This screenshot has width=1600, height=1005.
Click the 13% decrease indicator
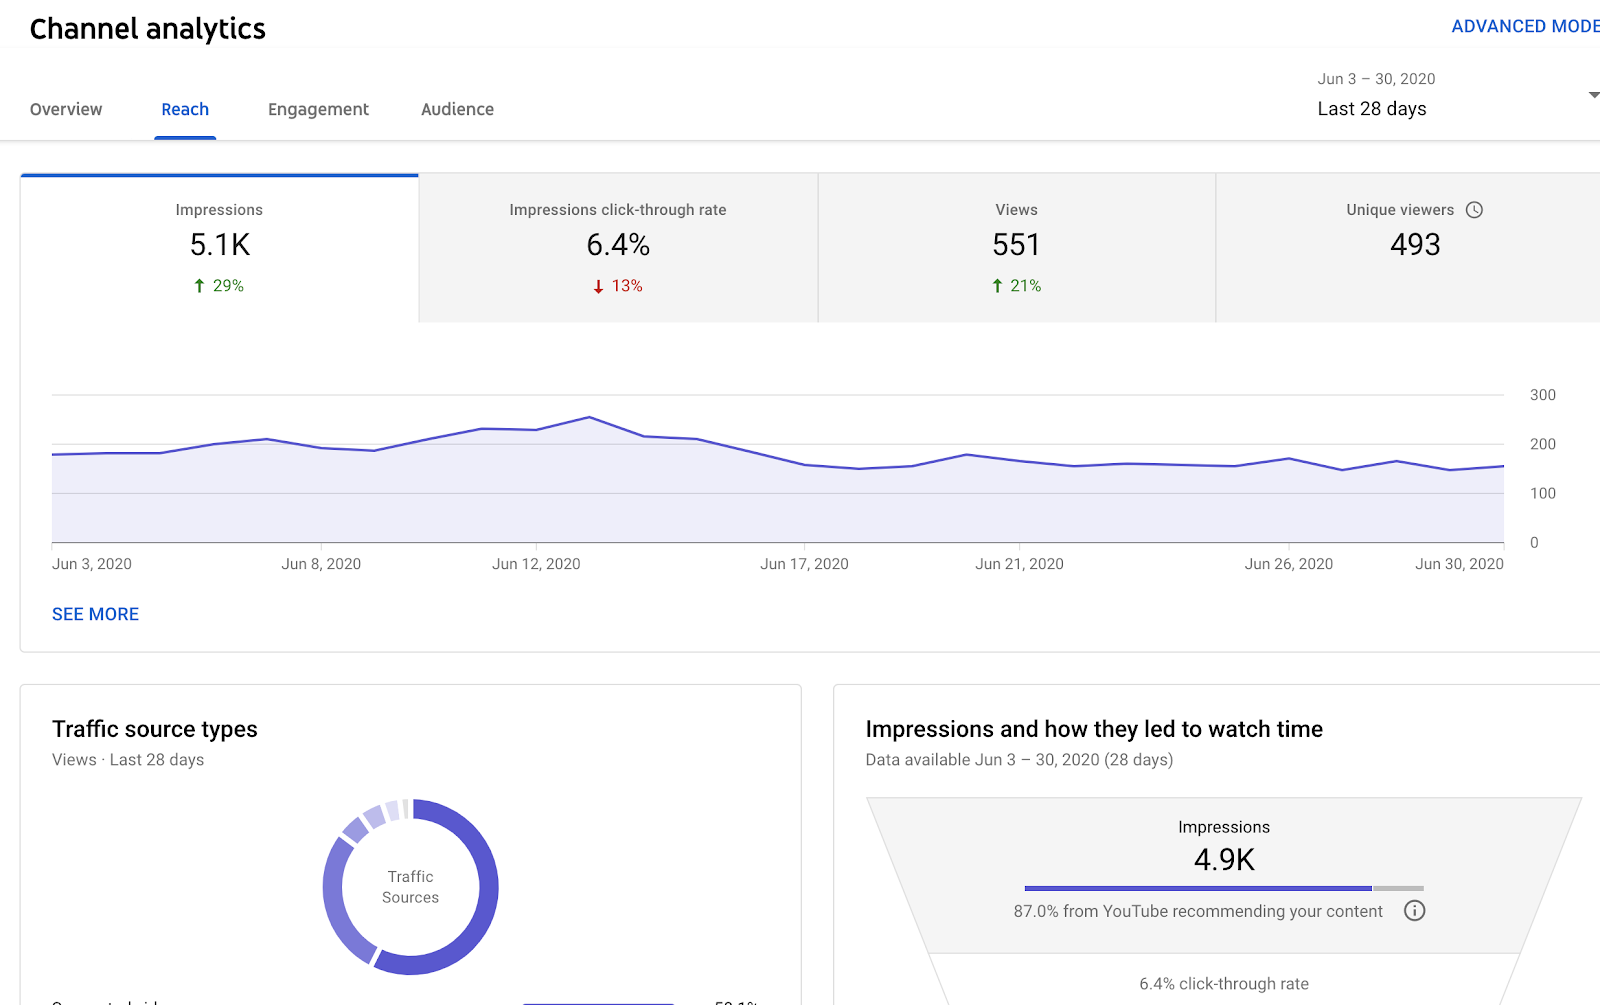[618, 286]
